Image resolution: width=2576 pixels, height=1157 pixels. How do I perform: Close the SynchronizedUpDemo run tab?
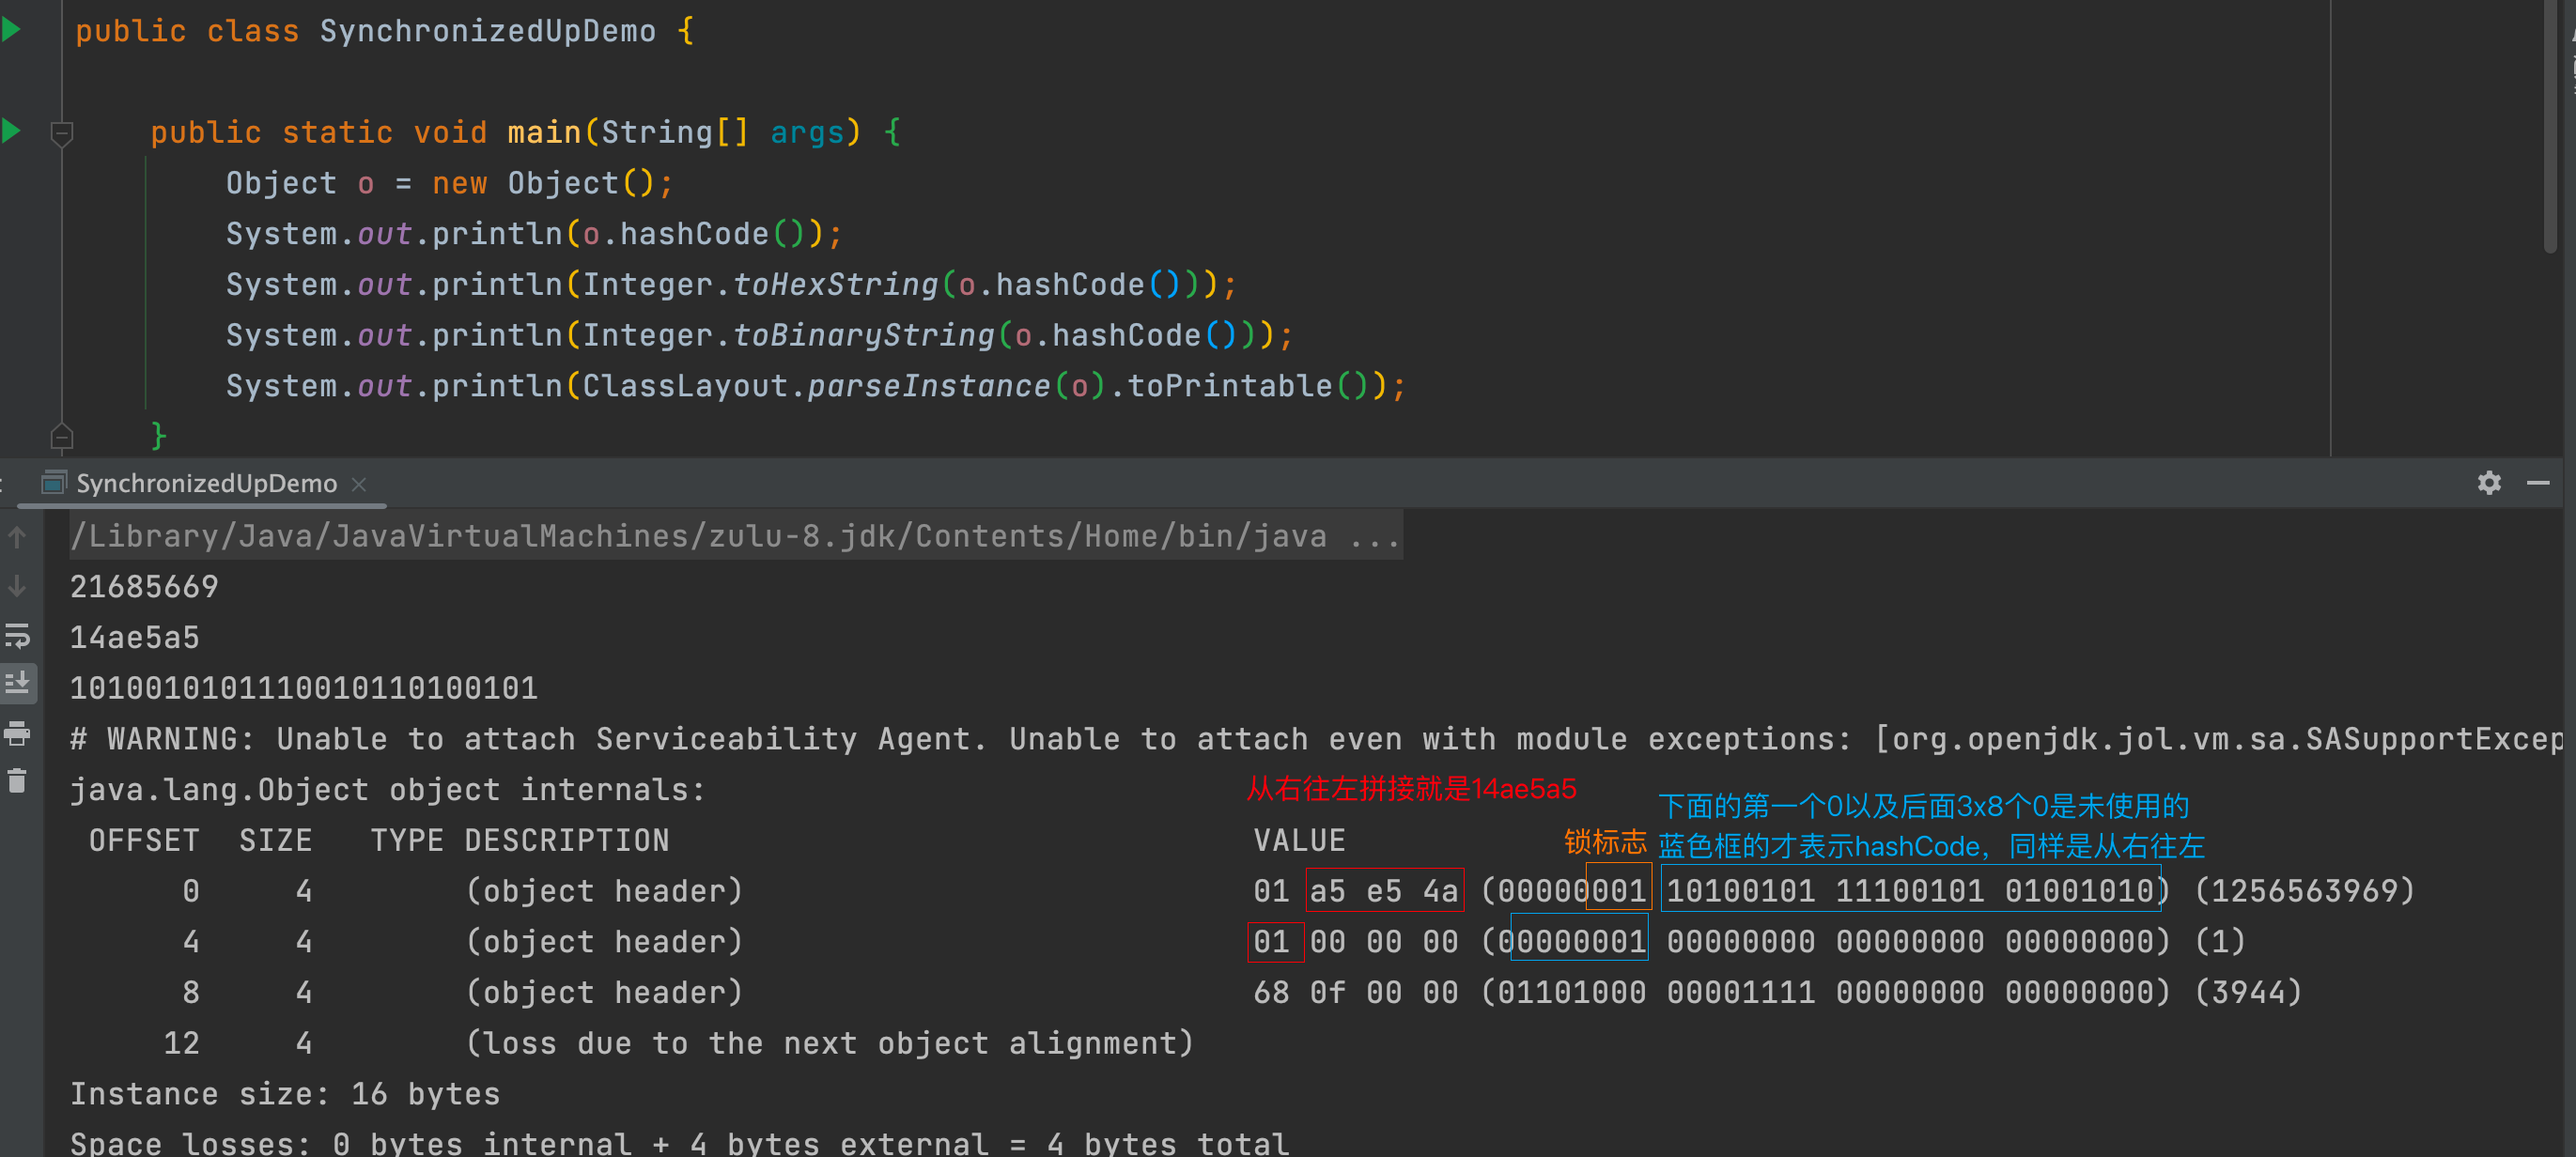[x=359, y=485]
